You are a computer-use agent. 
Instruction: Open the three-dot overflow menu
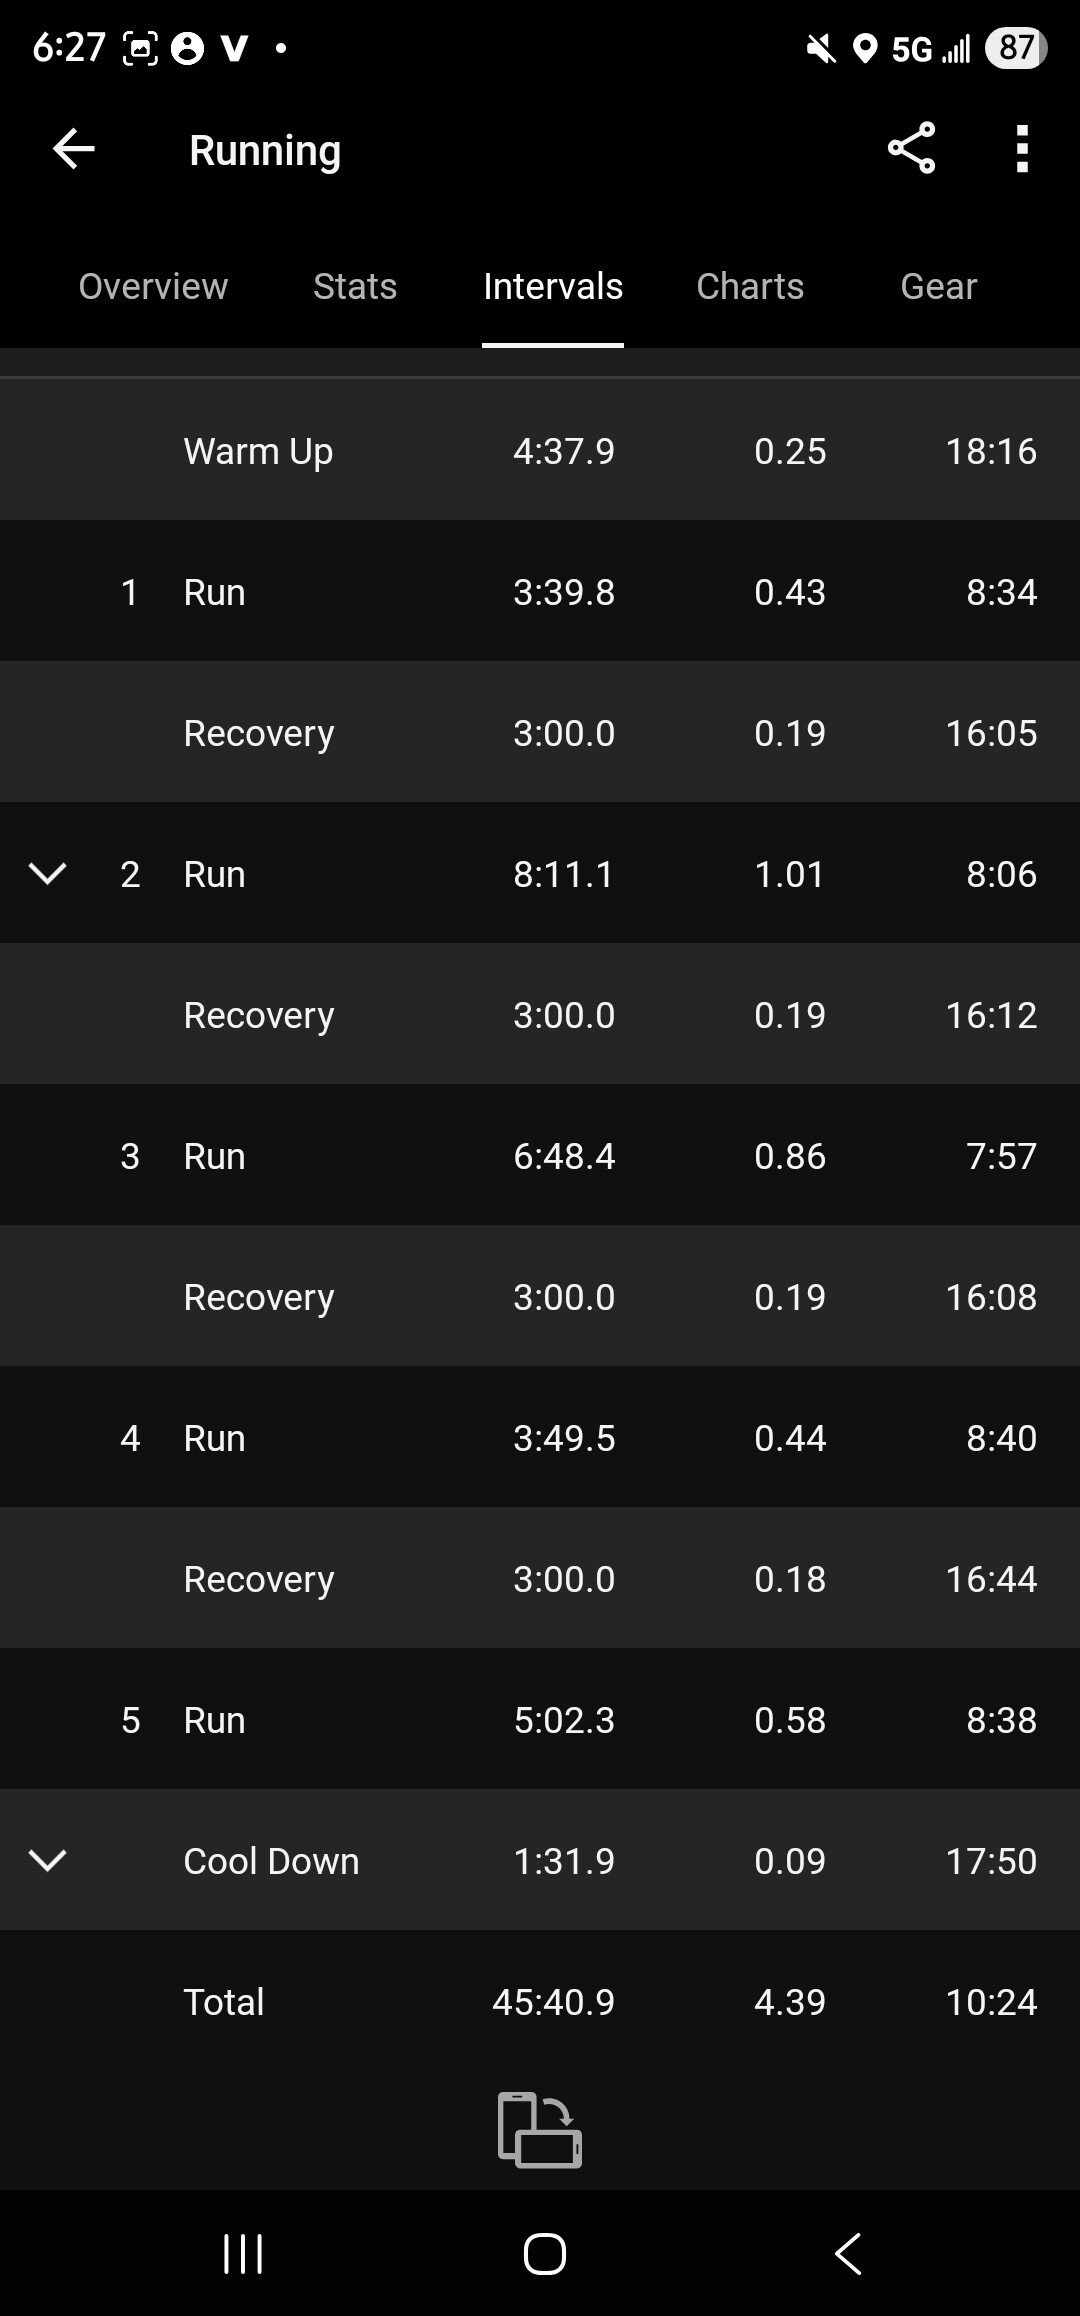tap(1021, 149)
